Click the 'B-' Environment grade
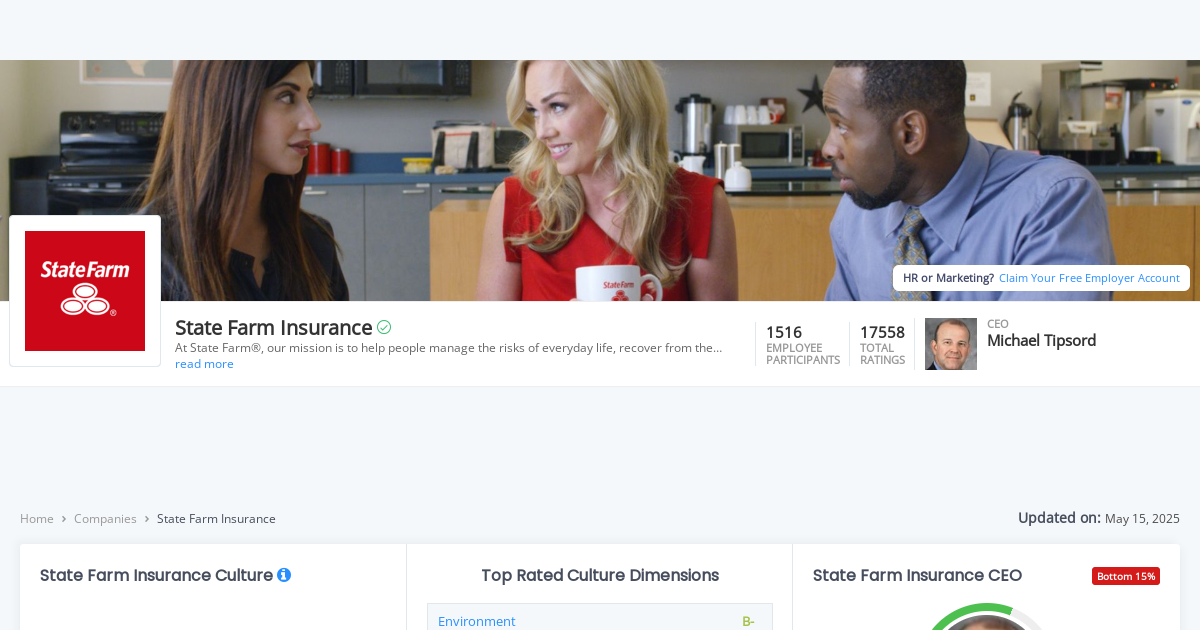Viewport: 1200px width, 630px height. click(x=748, y=621)
